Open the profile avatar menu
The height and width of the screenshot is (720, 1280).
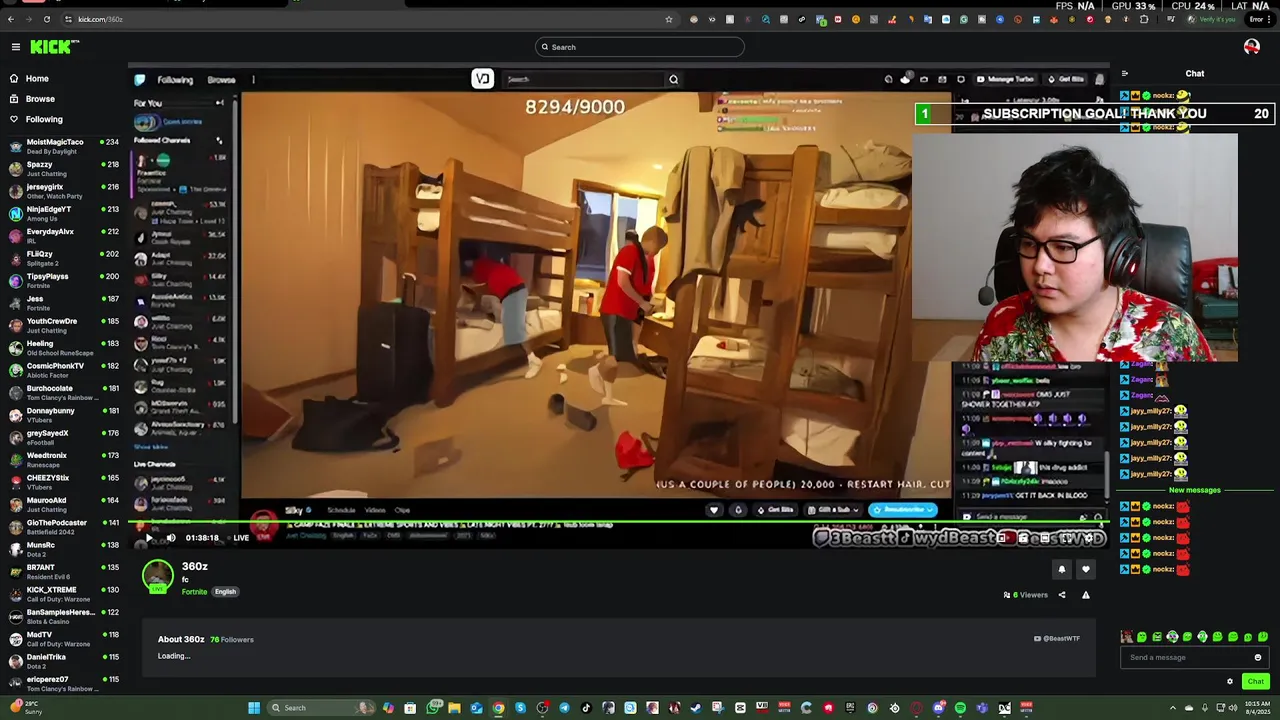tap(1251, 47)
